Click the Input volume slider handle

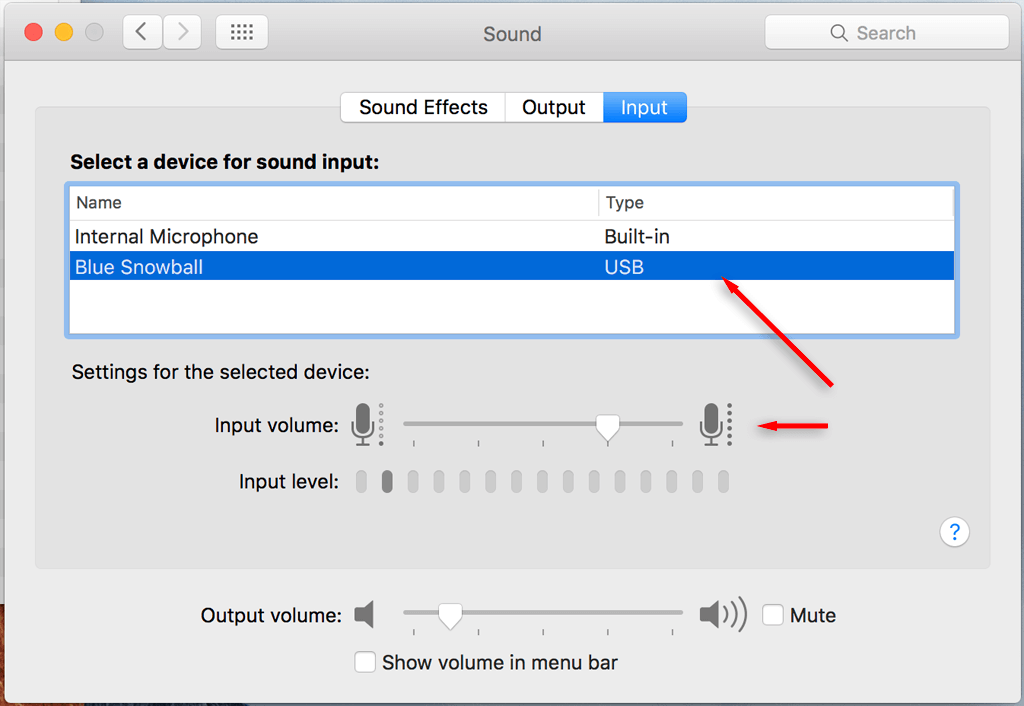pos(607,427)
